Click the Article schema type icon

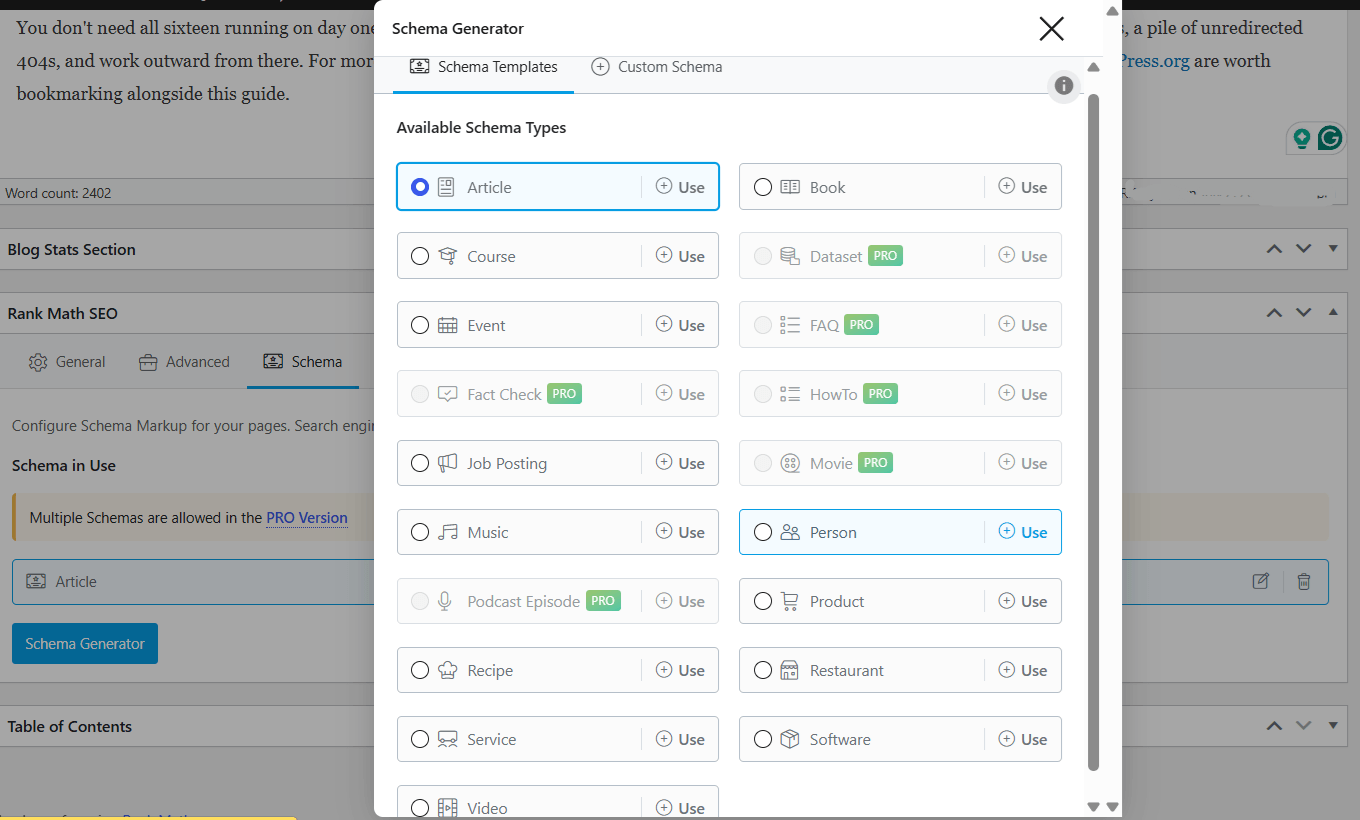[447, 187]
